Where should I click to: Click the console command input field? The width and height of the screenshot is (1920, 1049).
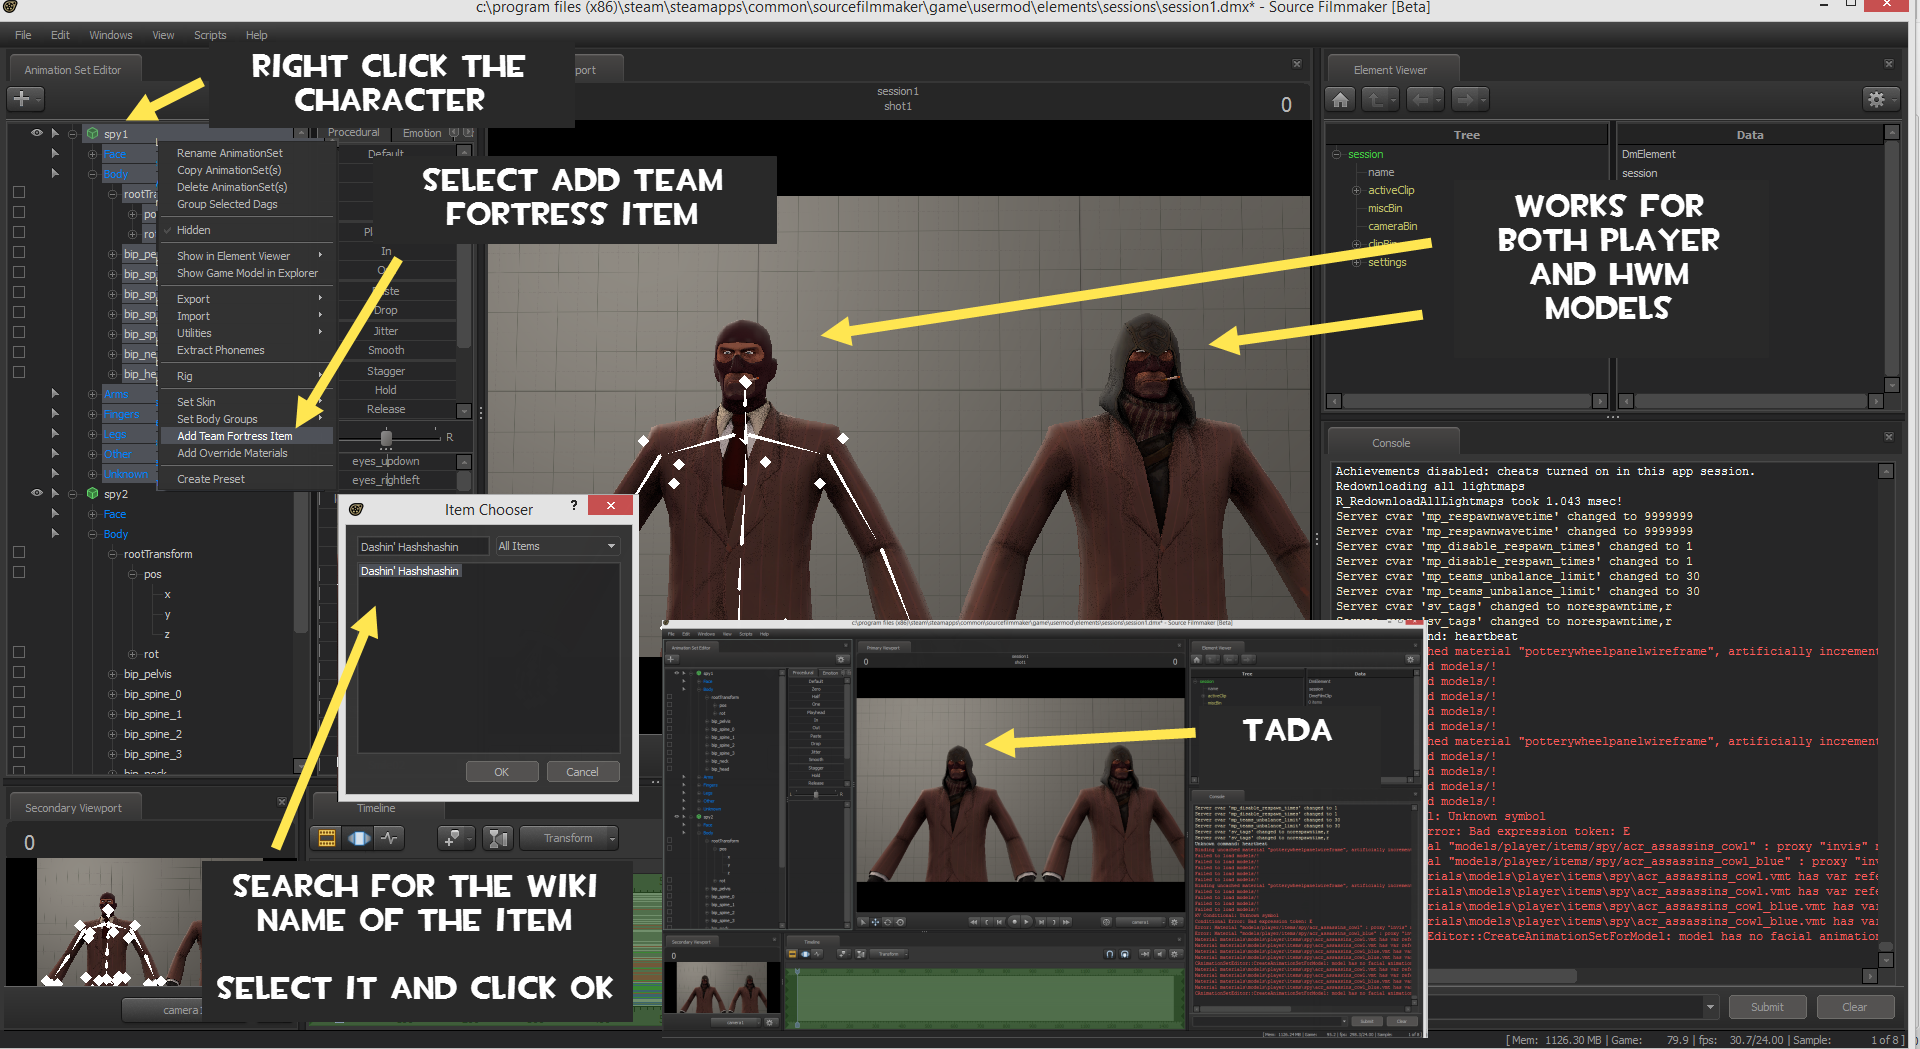point(1567,1007)
